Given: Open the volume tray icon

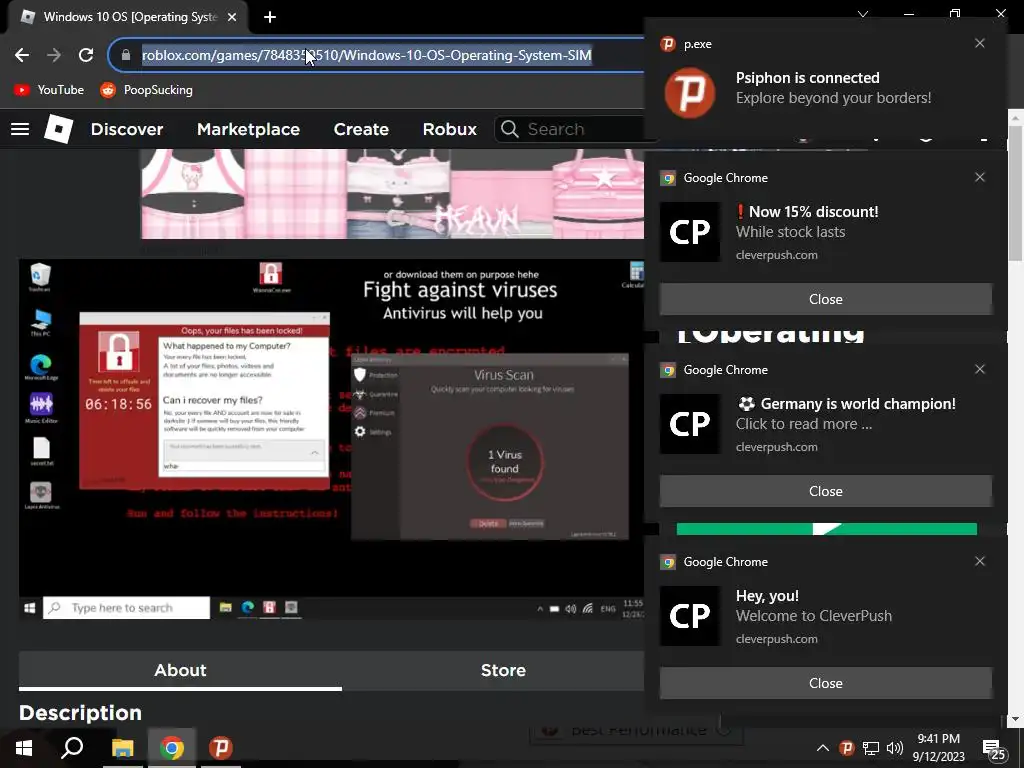Looking at the screenshot, I should pos(895,748).
